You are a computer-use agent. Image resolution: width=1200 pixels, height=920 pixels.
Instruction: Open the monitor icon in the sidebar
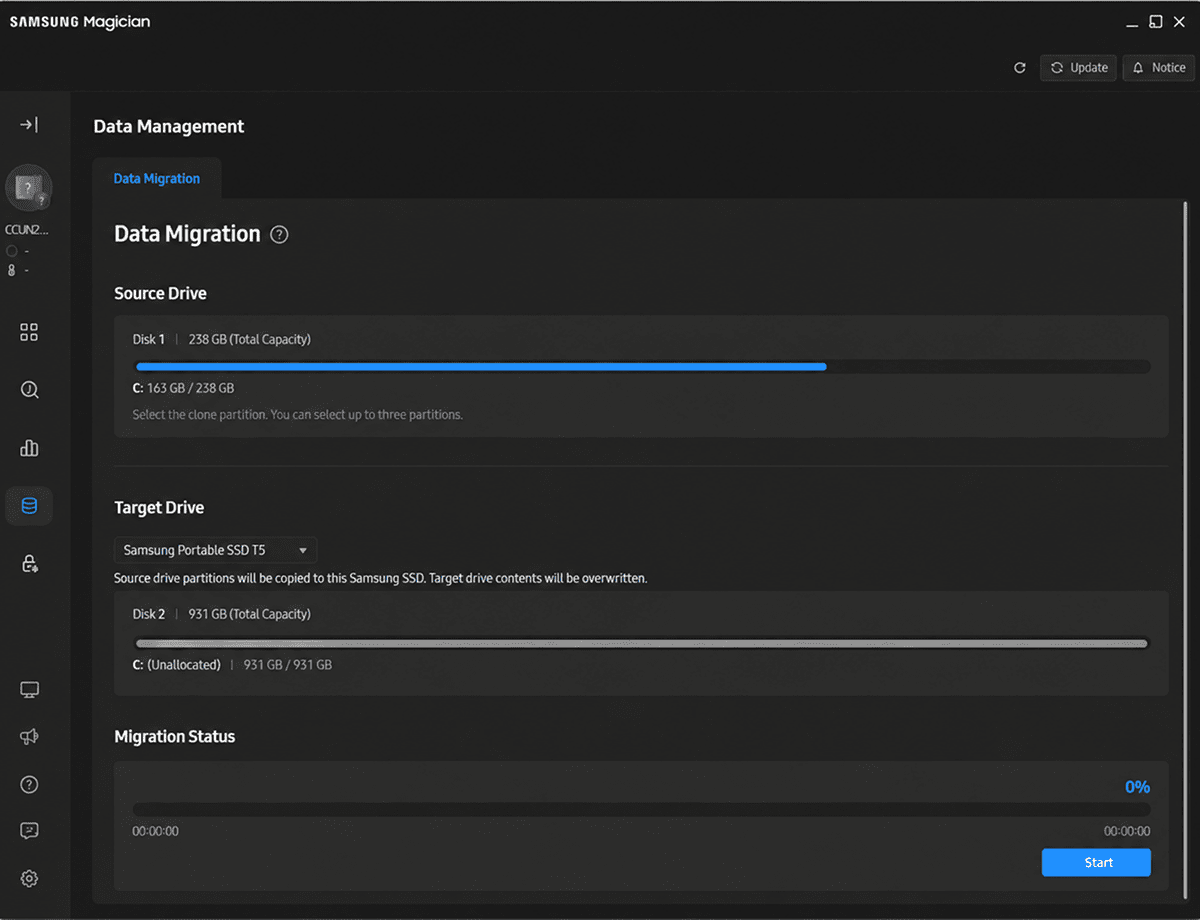29,690
